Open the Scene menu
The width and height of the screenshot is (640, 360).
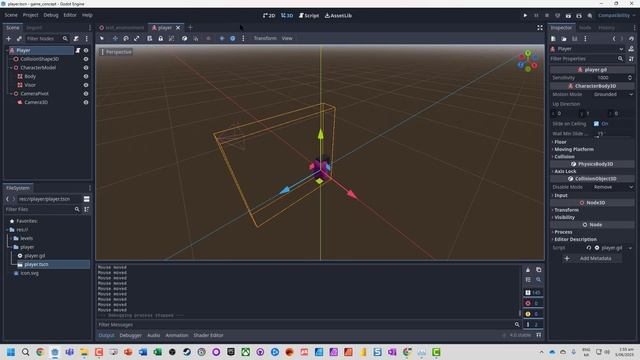click(x=11, y=15)
